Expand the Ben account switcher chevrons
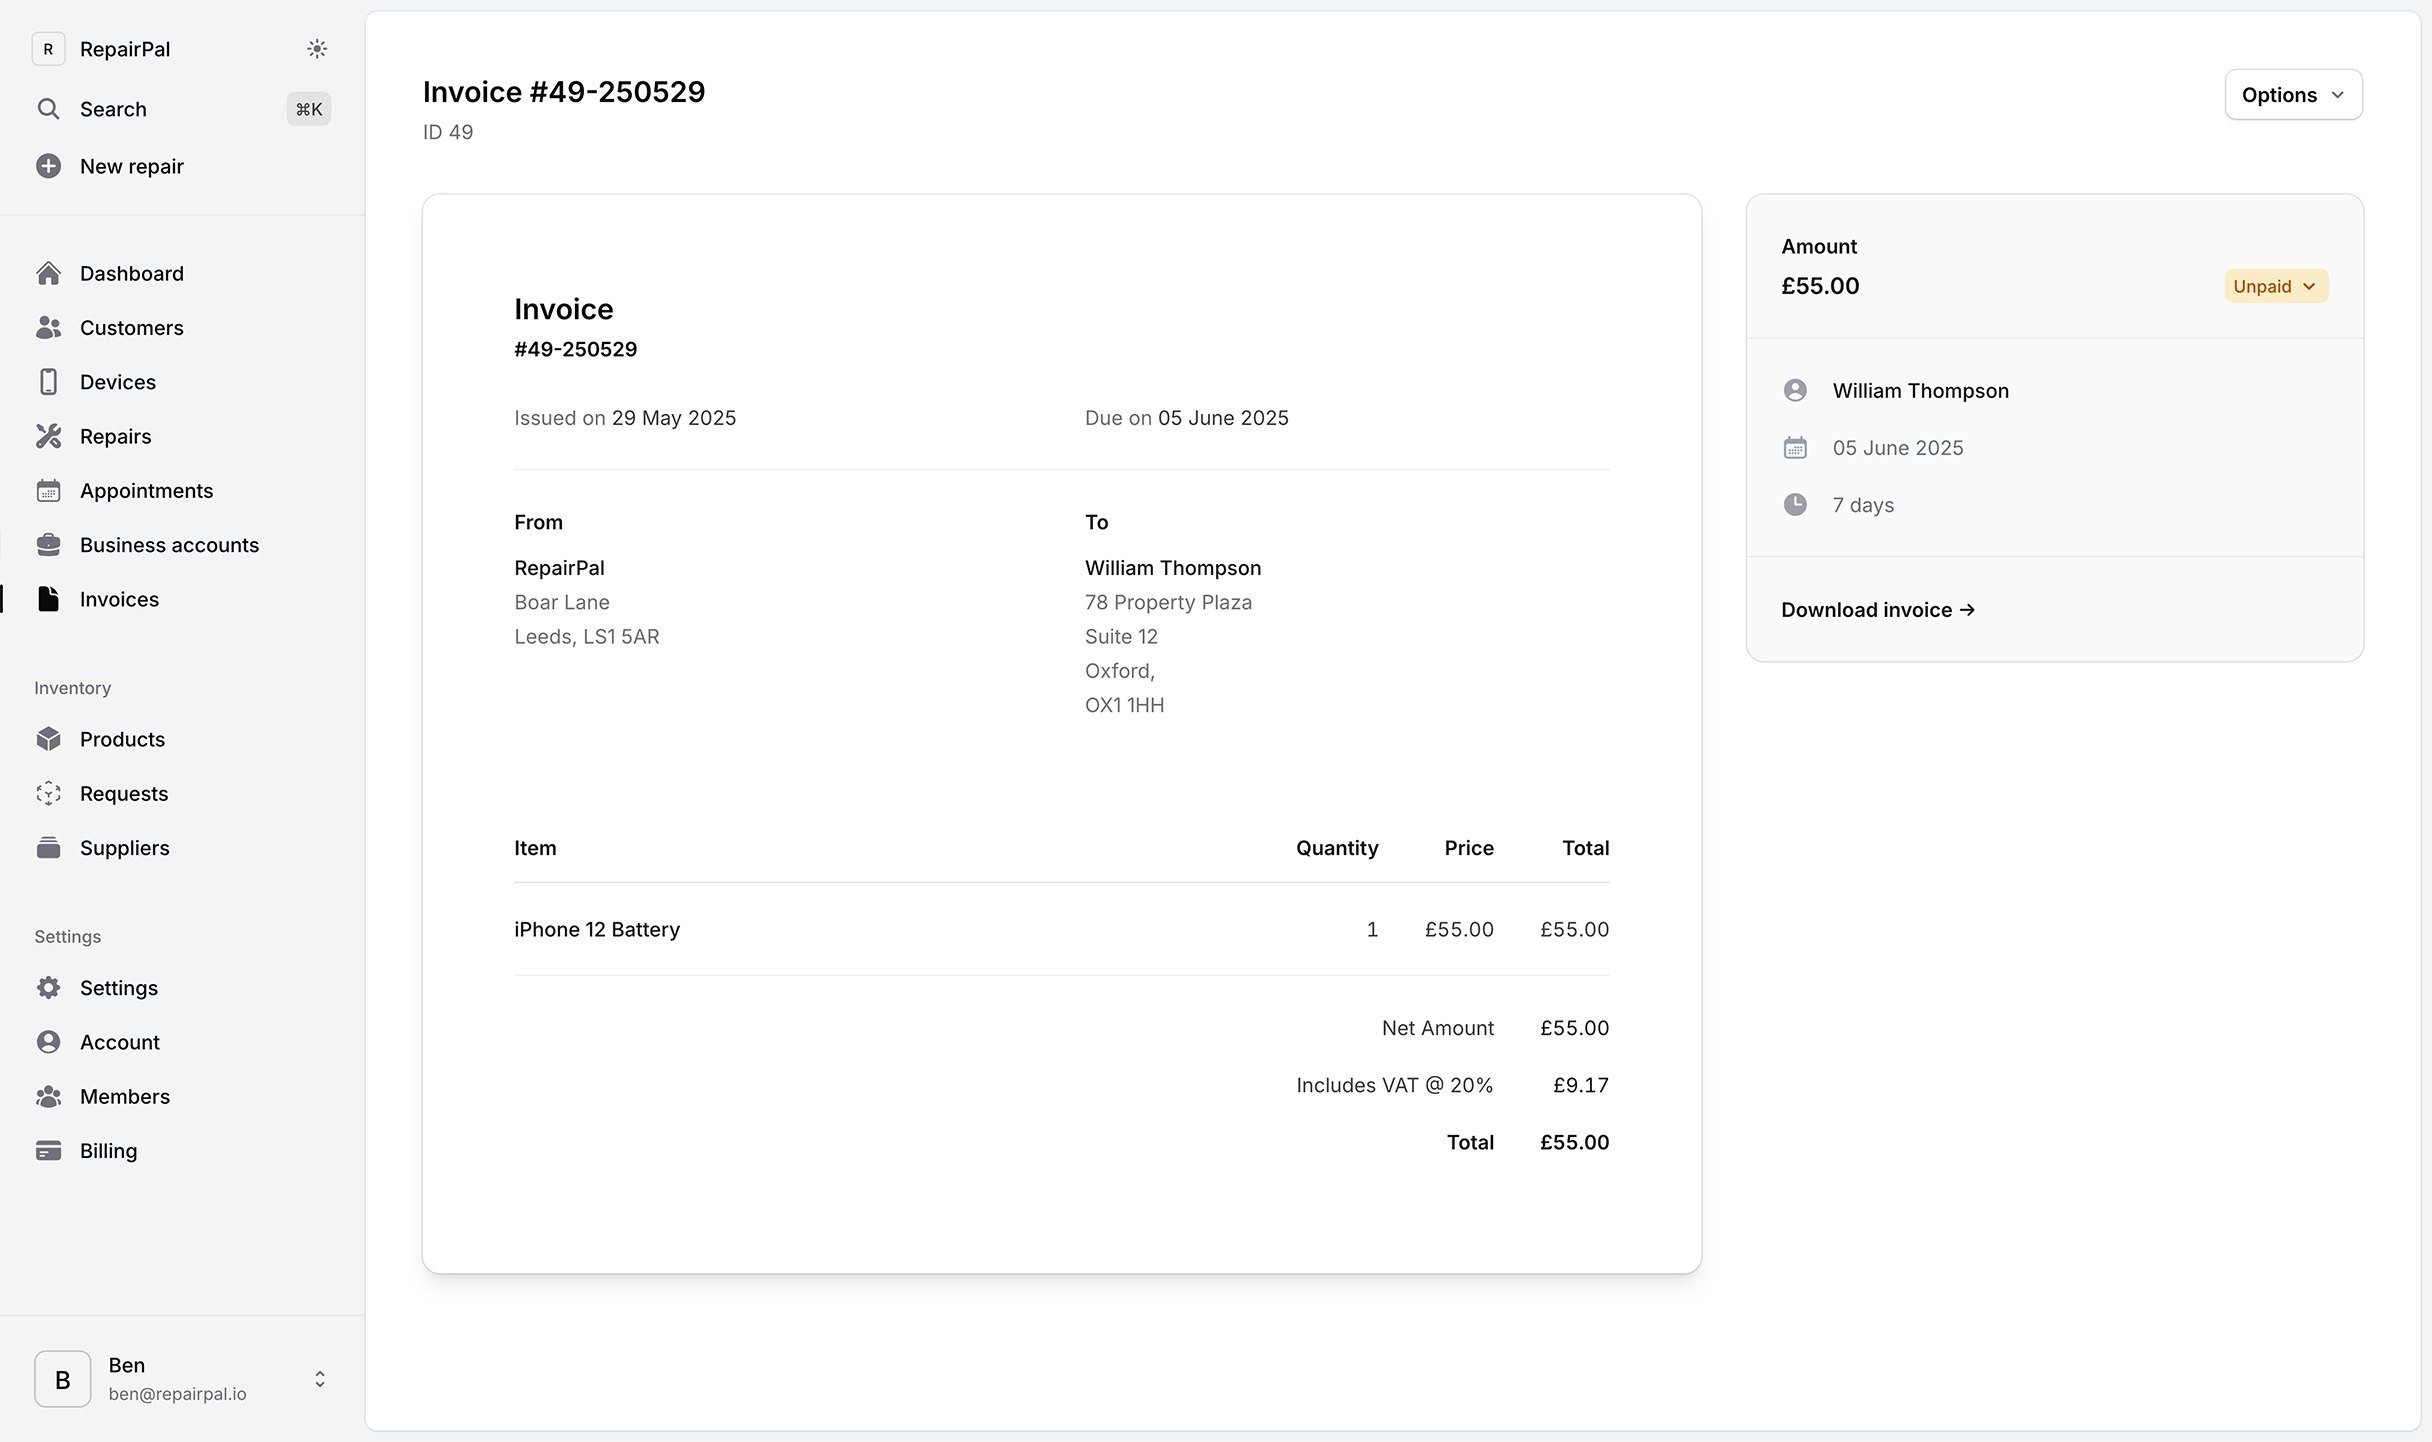The width and height of the screenshot is (2432, 1442). 320,1379
